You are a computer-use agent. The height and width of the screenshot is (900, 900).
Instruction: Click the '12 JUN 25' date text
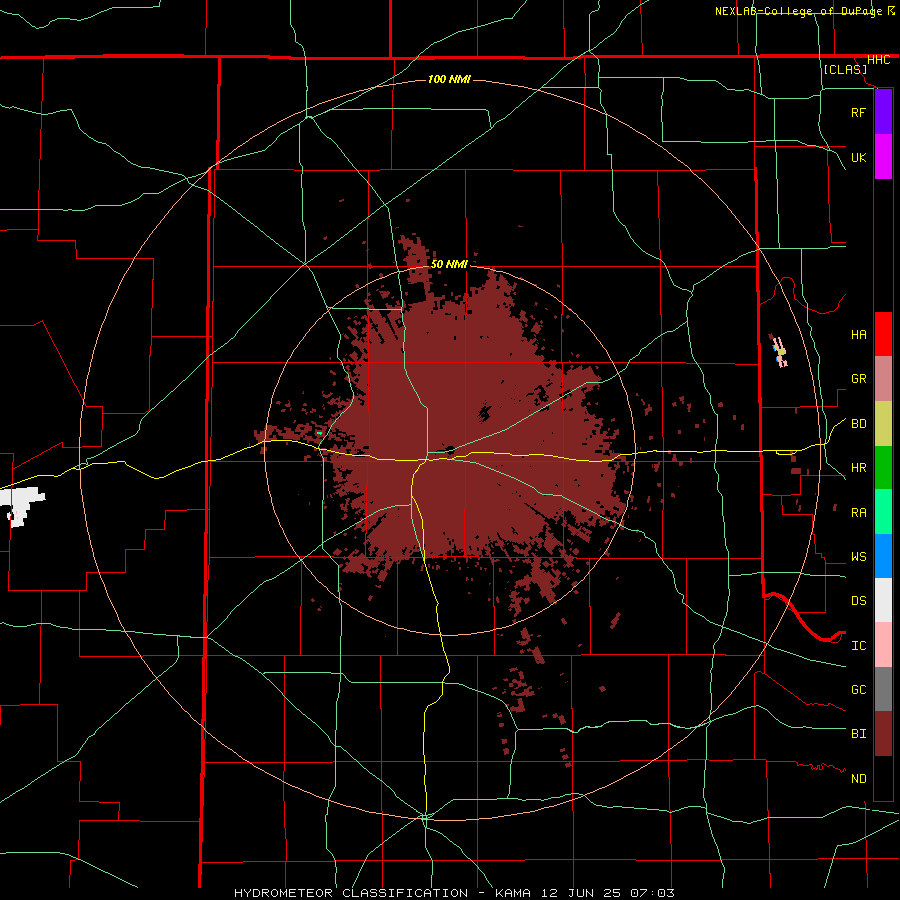[x=580, y=893]
